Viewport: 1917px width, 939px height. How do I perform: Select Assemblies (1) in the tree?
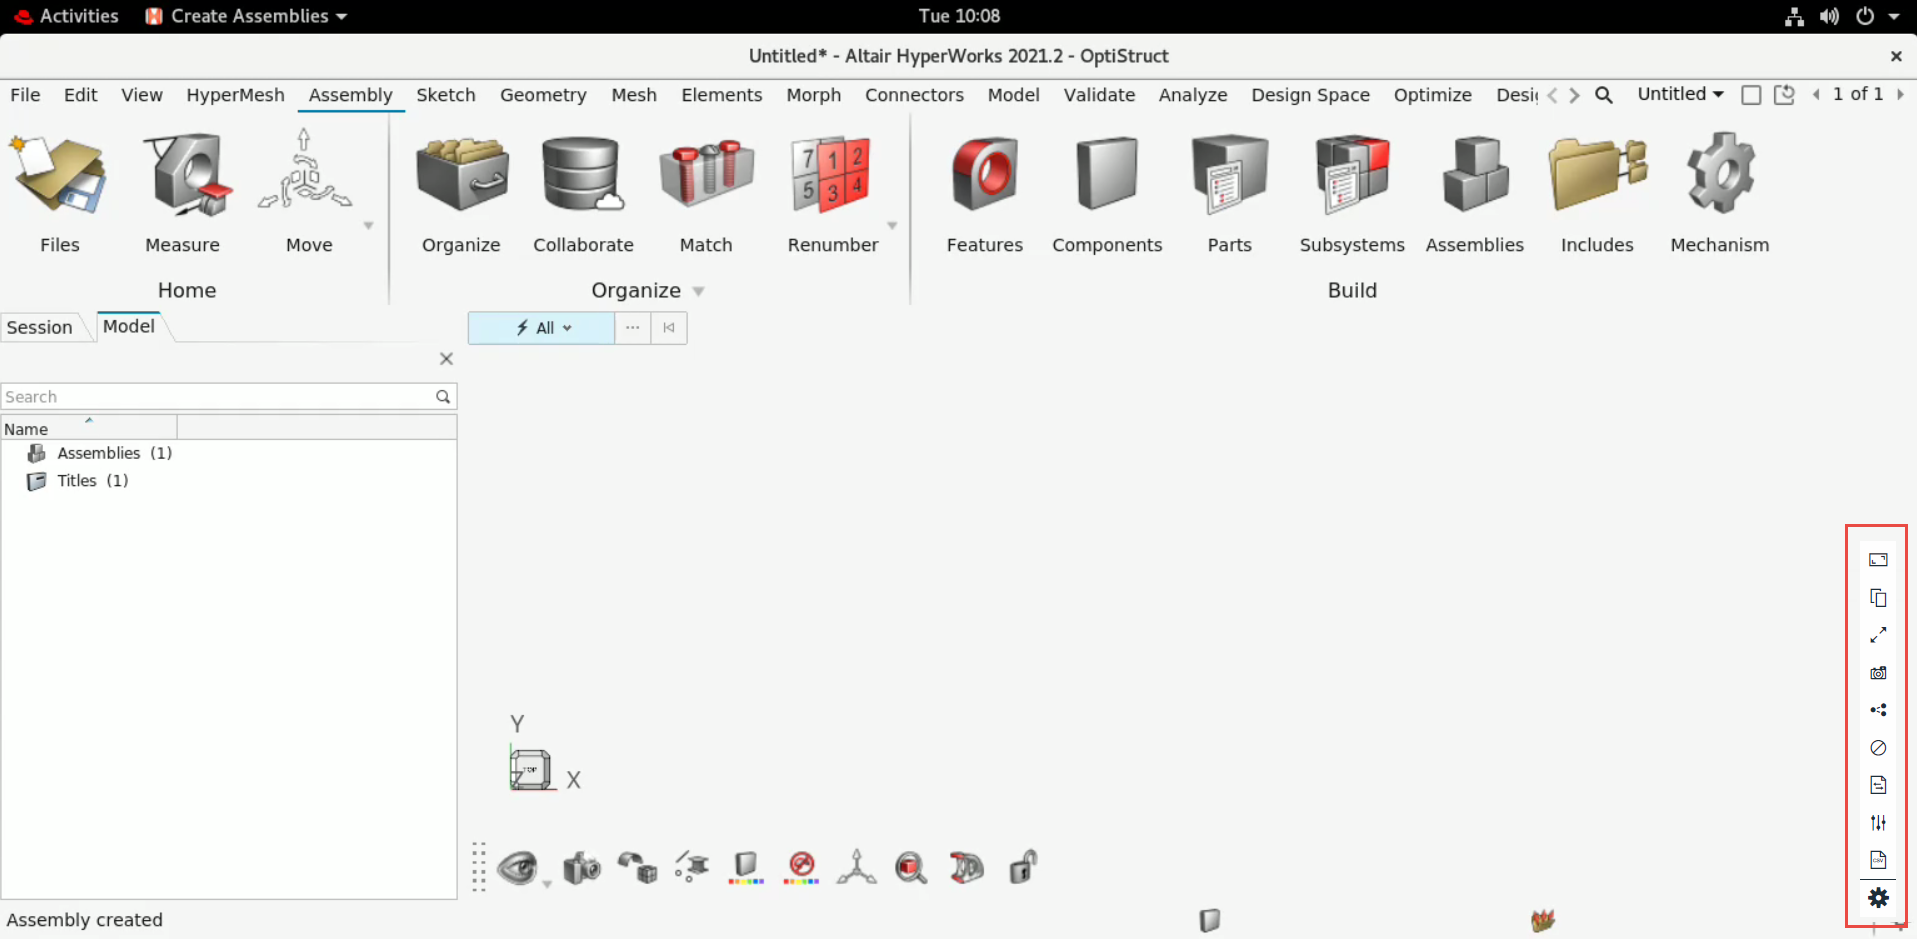pos(114,453)
